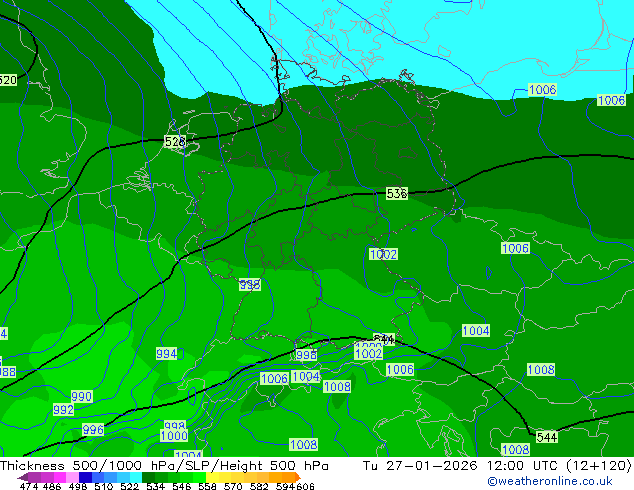Click the '992' pressure label
Viewport: 634px width, 490px height.
(x=63, y=410)
